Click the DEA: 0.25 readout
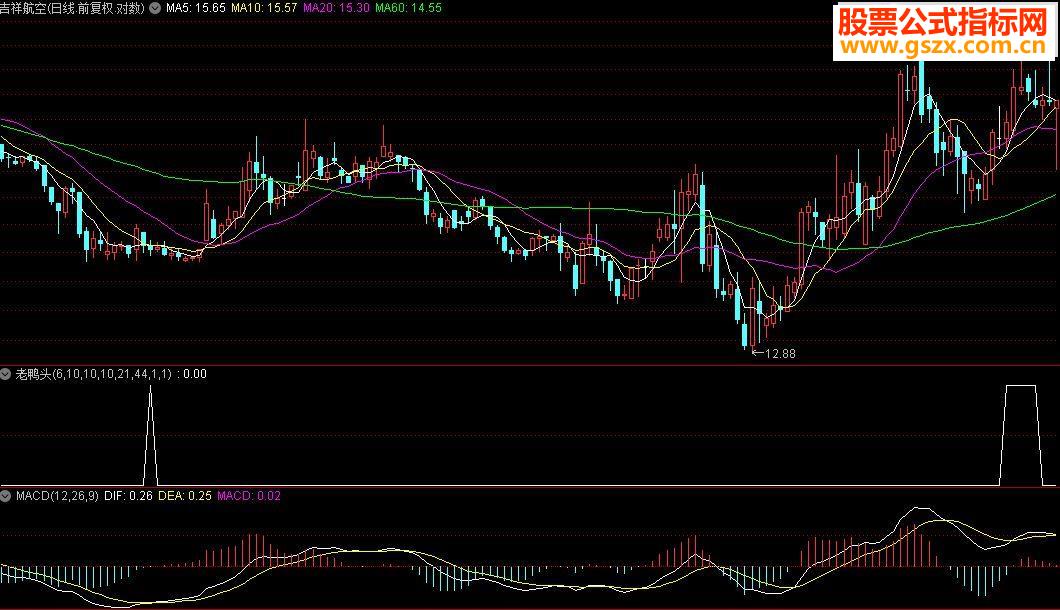 [185, 496]
